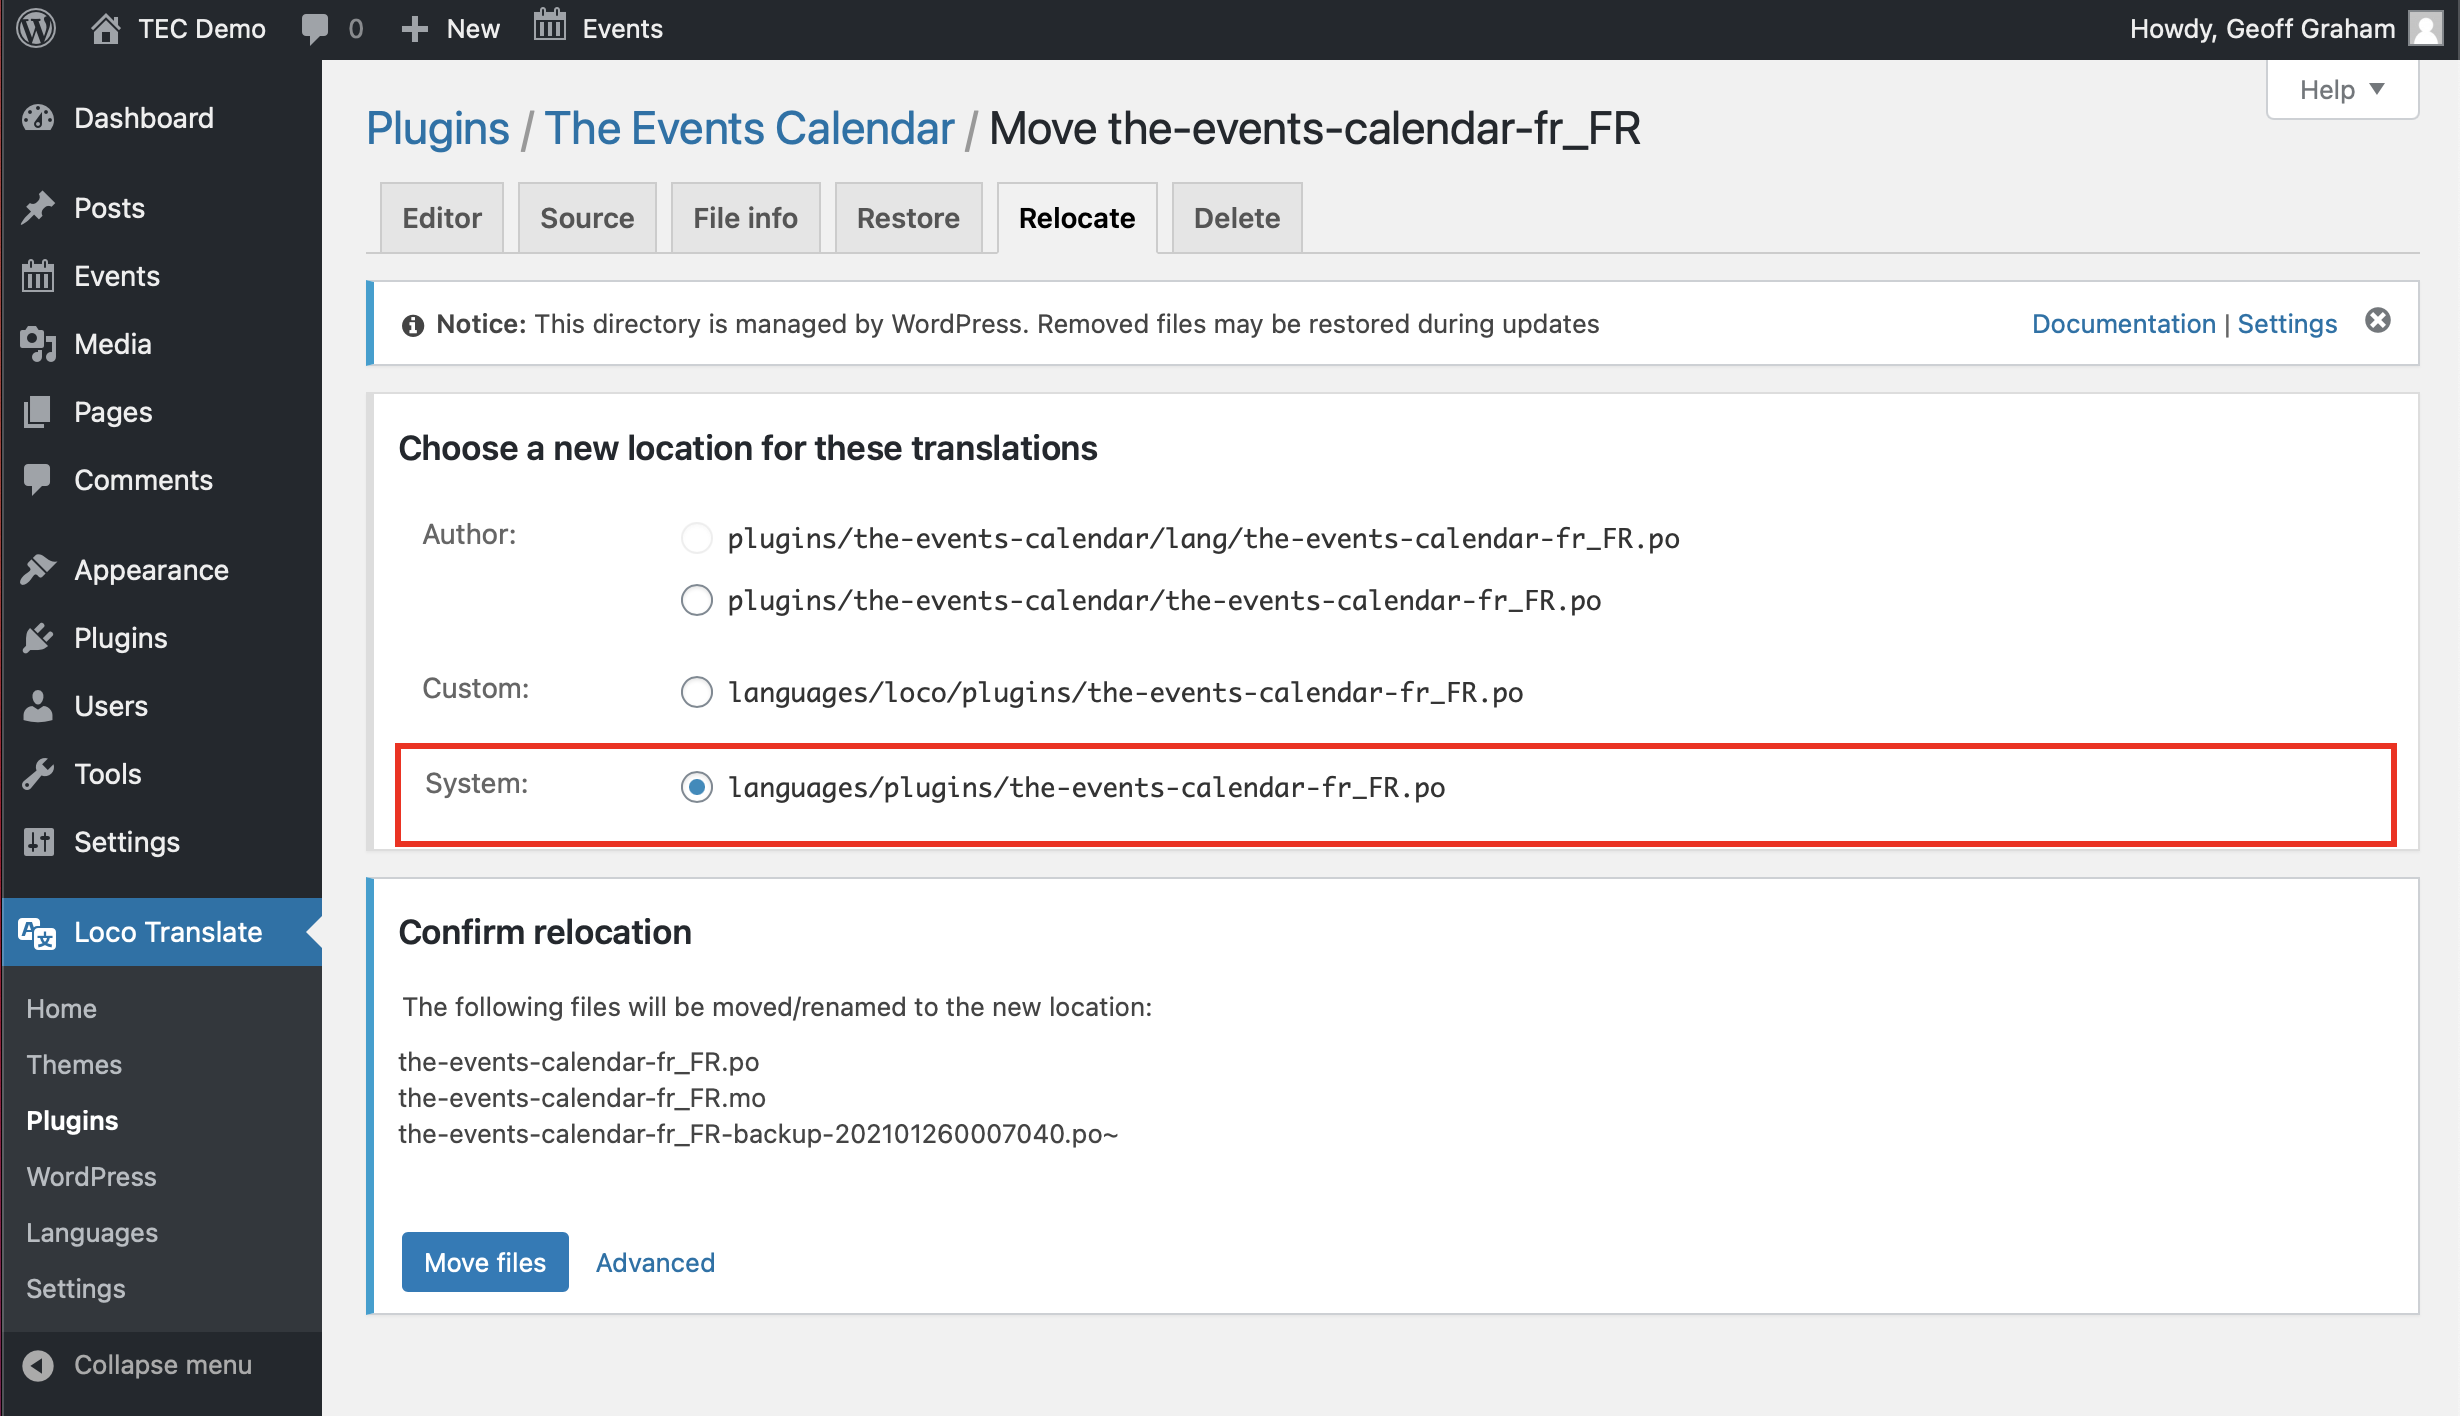Screen dimensions: 2460x1416
Task: Click the Dashboard gauge icon in sidebar
Action: coord(38,118)
